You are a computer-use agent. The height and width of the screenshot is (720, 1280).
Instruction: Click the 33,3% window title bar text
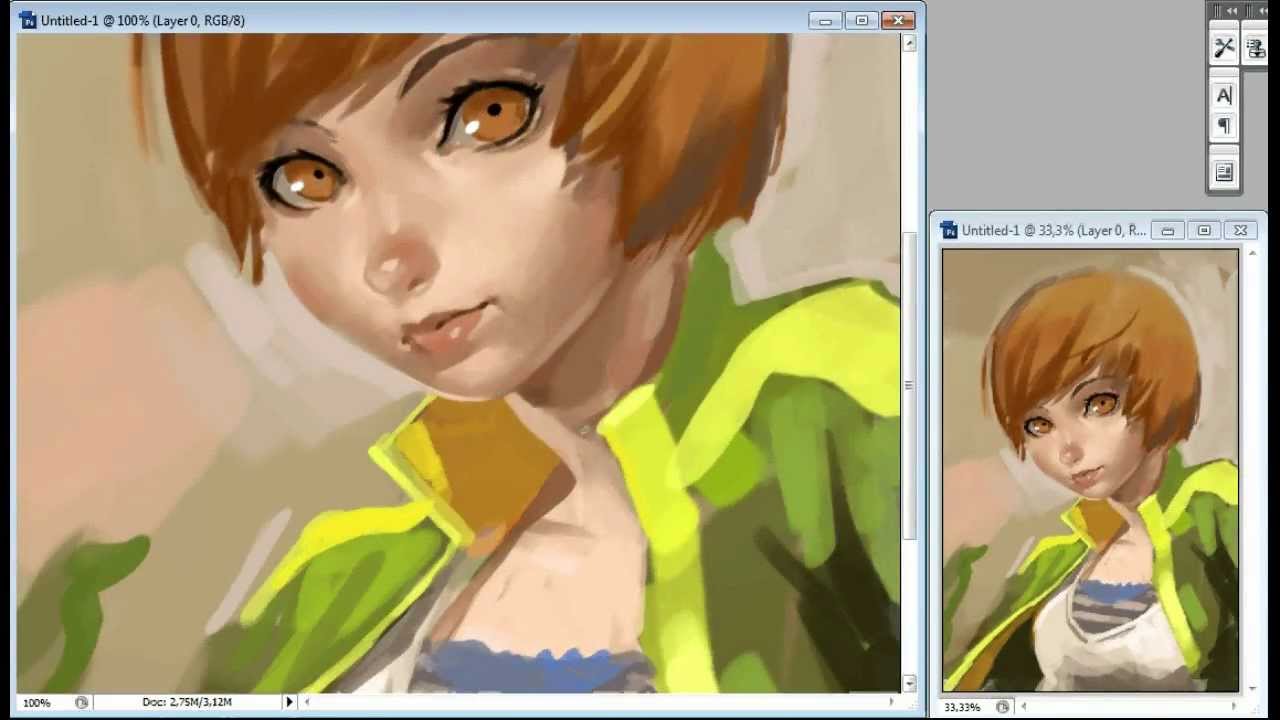[1054, 230]
